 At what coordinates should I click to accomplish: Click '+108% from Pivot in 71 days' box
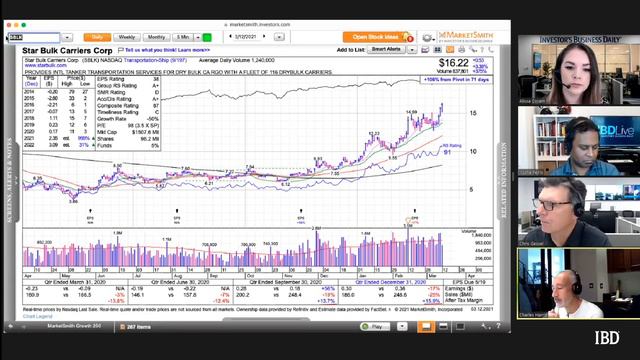point(456,80)
